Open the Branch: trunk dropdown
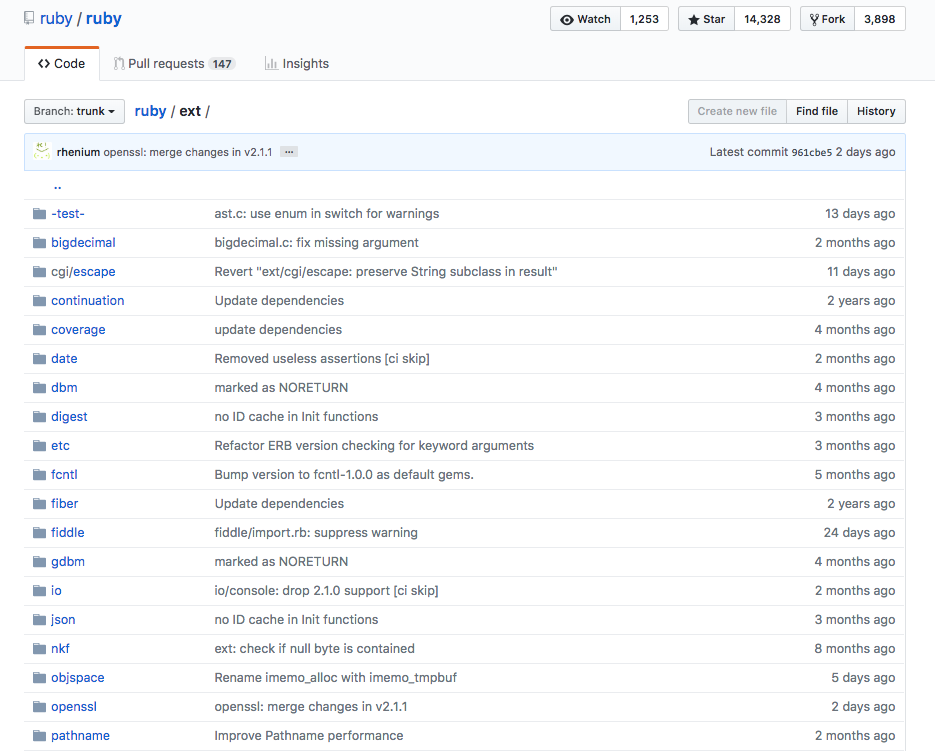The height and width of the screenshot is (751, 935). (75, 112)
